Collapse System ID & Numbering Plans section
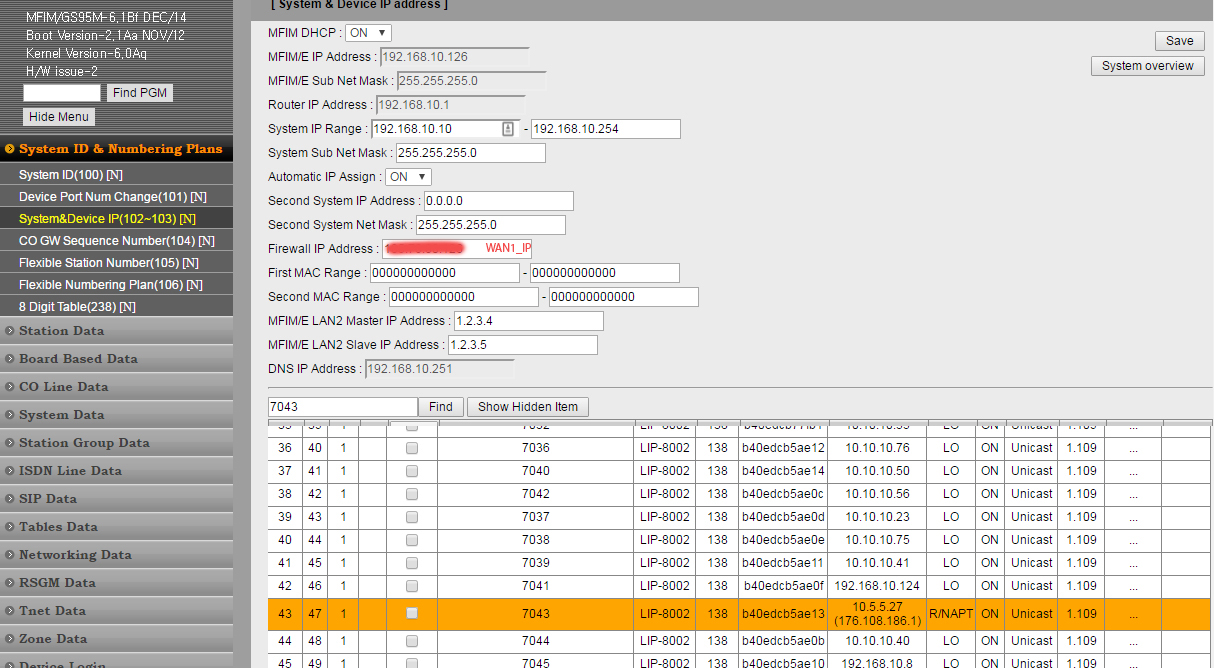Image resolution: width=1214 pixels, height=668 pixels. (x=120, y=149)
